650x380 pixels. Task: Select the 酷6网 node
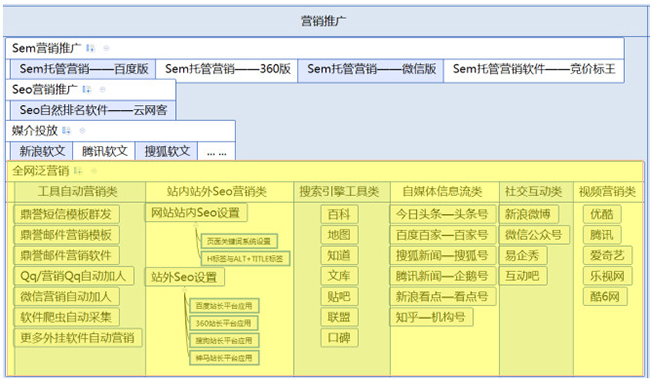(x=604, y=297)
